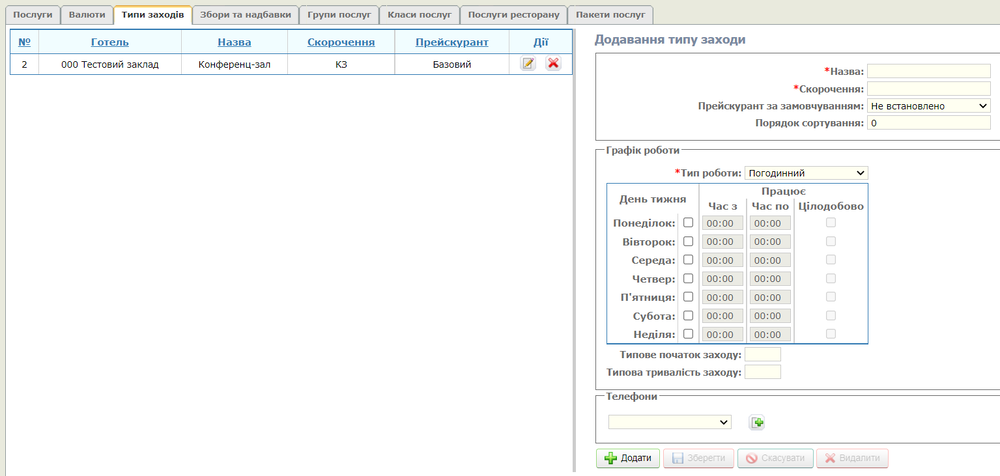Click the Порядок сортування field
Screen dimensions: 1000x476
click(x=928, y=123)
